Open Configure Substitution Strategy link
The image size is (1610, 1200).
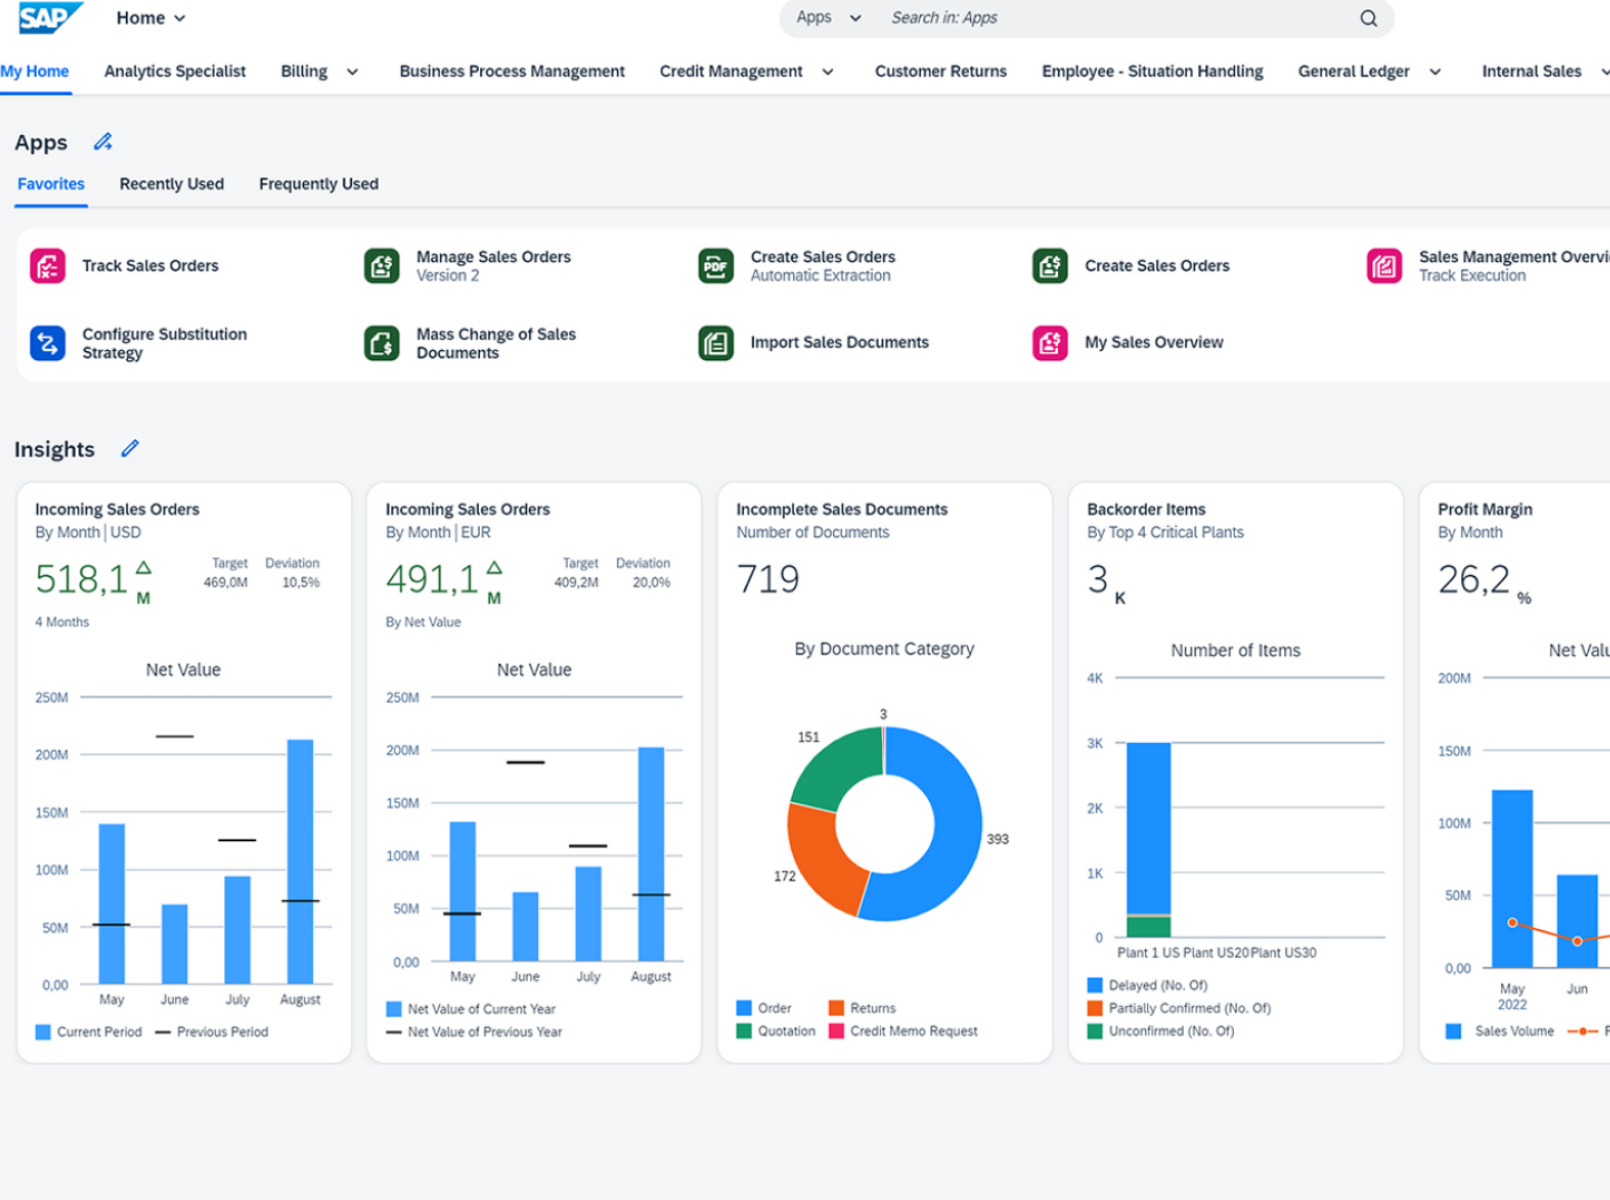tap(164, 343)
